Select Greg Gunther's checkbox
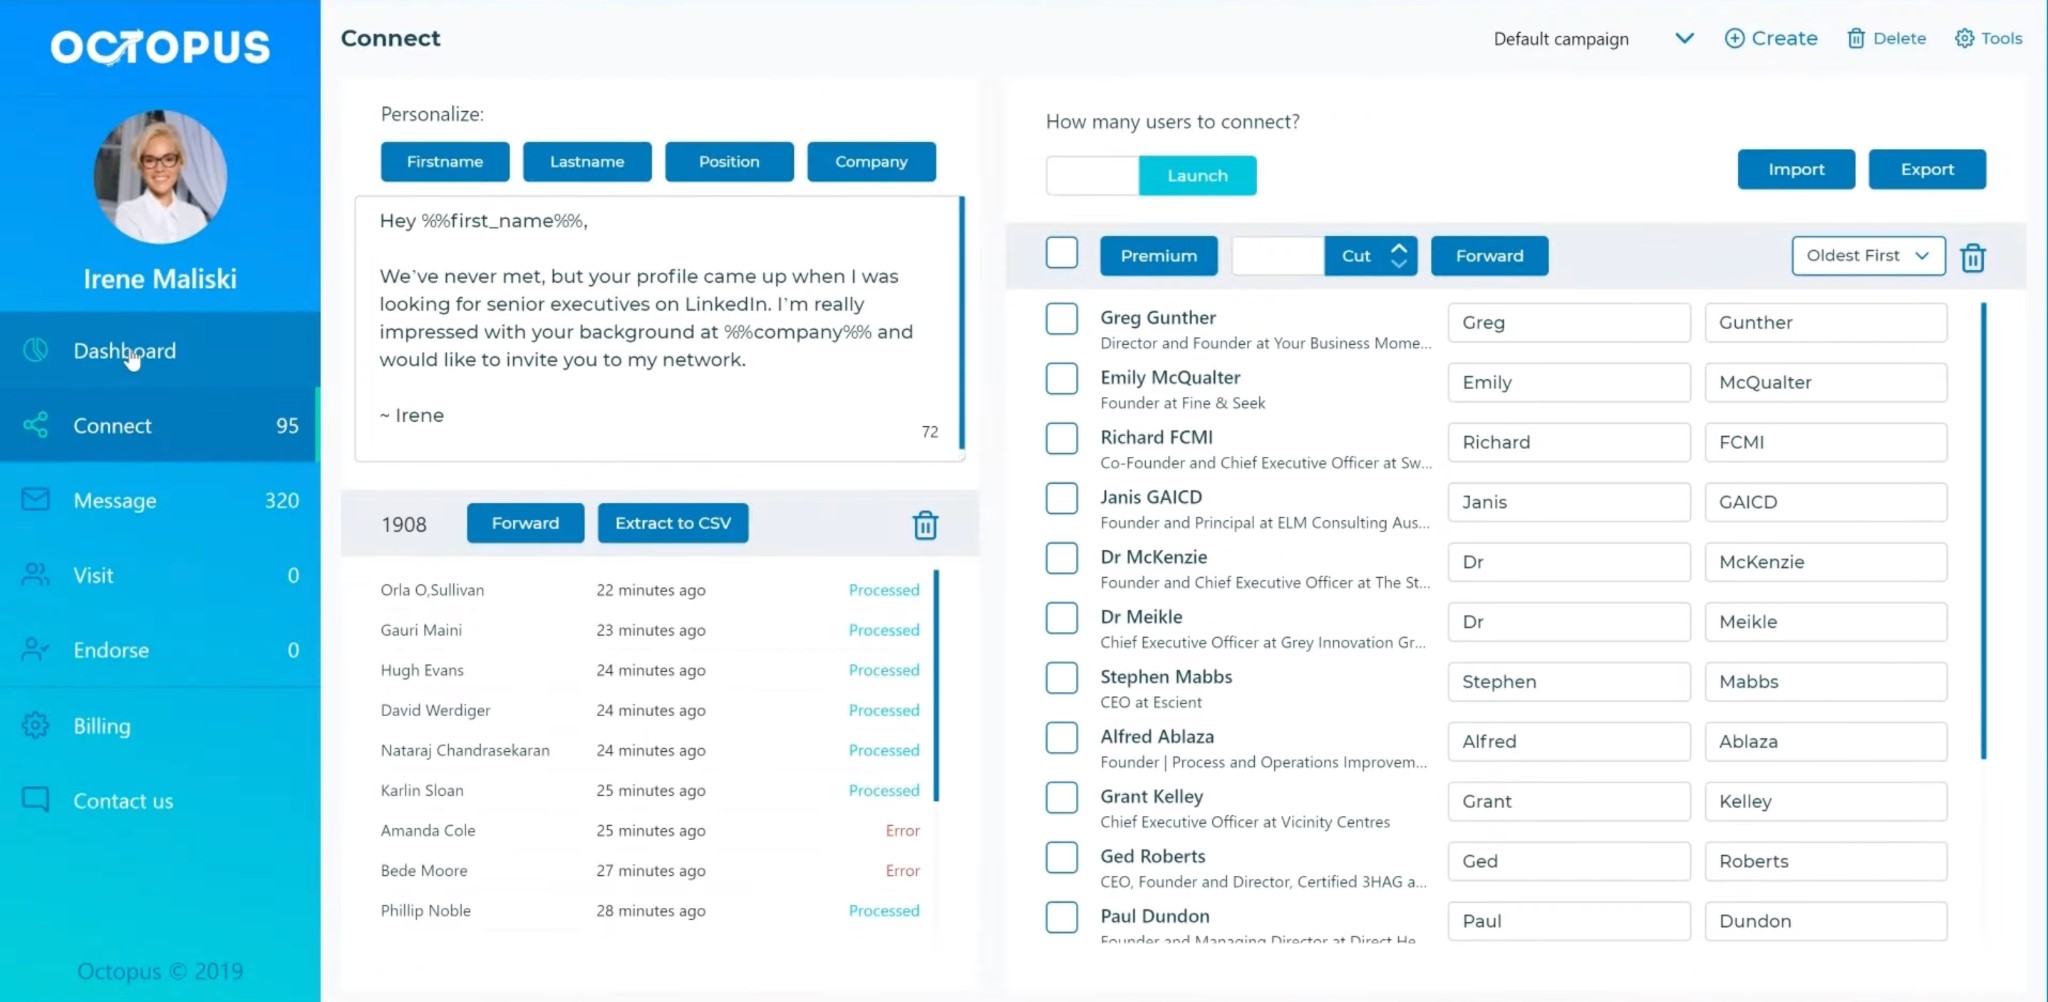Screen dimensions: 2048x1002 (1062, 319)
